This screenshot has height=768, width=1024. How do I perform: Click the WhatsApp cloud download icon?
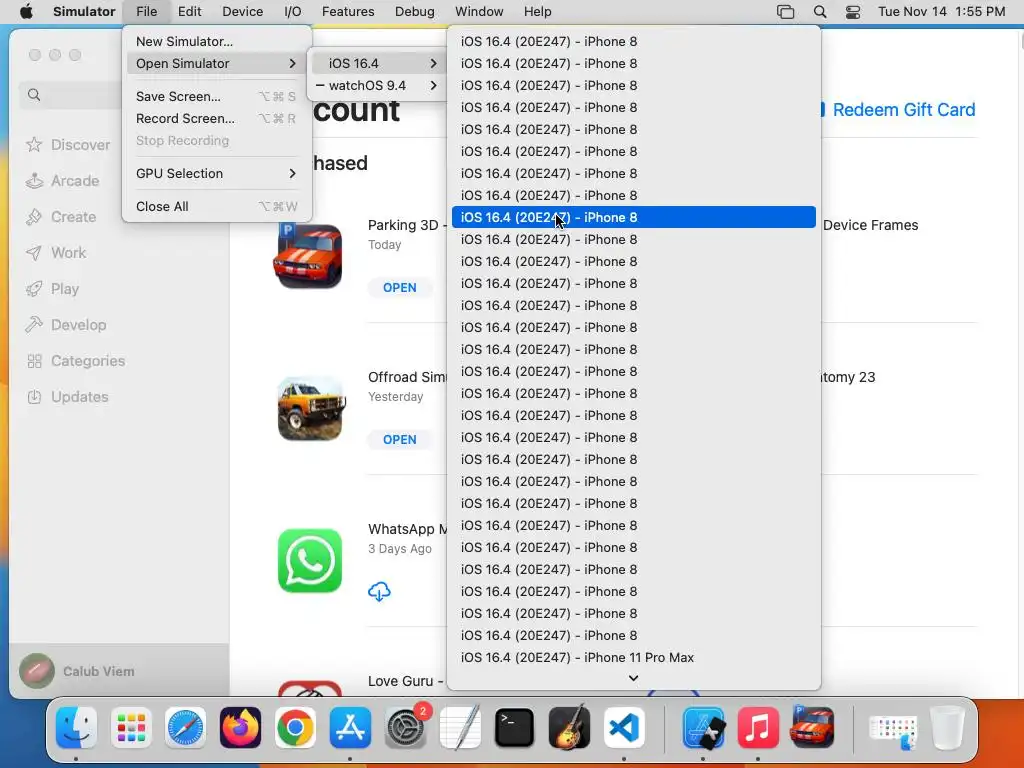coord(379,592)
